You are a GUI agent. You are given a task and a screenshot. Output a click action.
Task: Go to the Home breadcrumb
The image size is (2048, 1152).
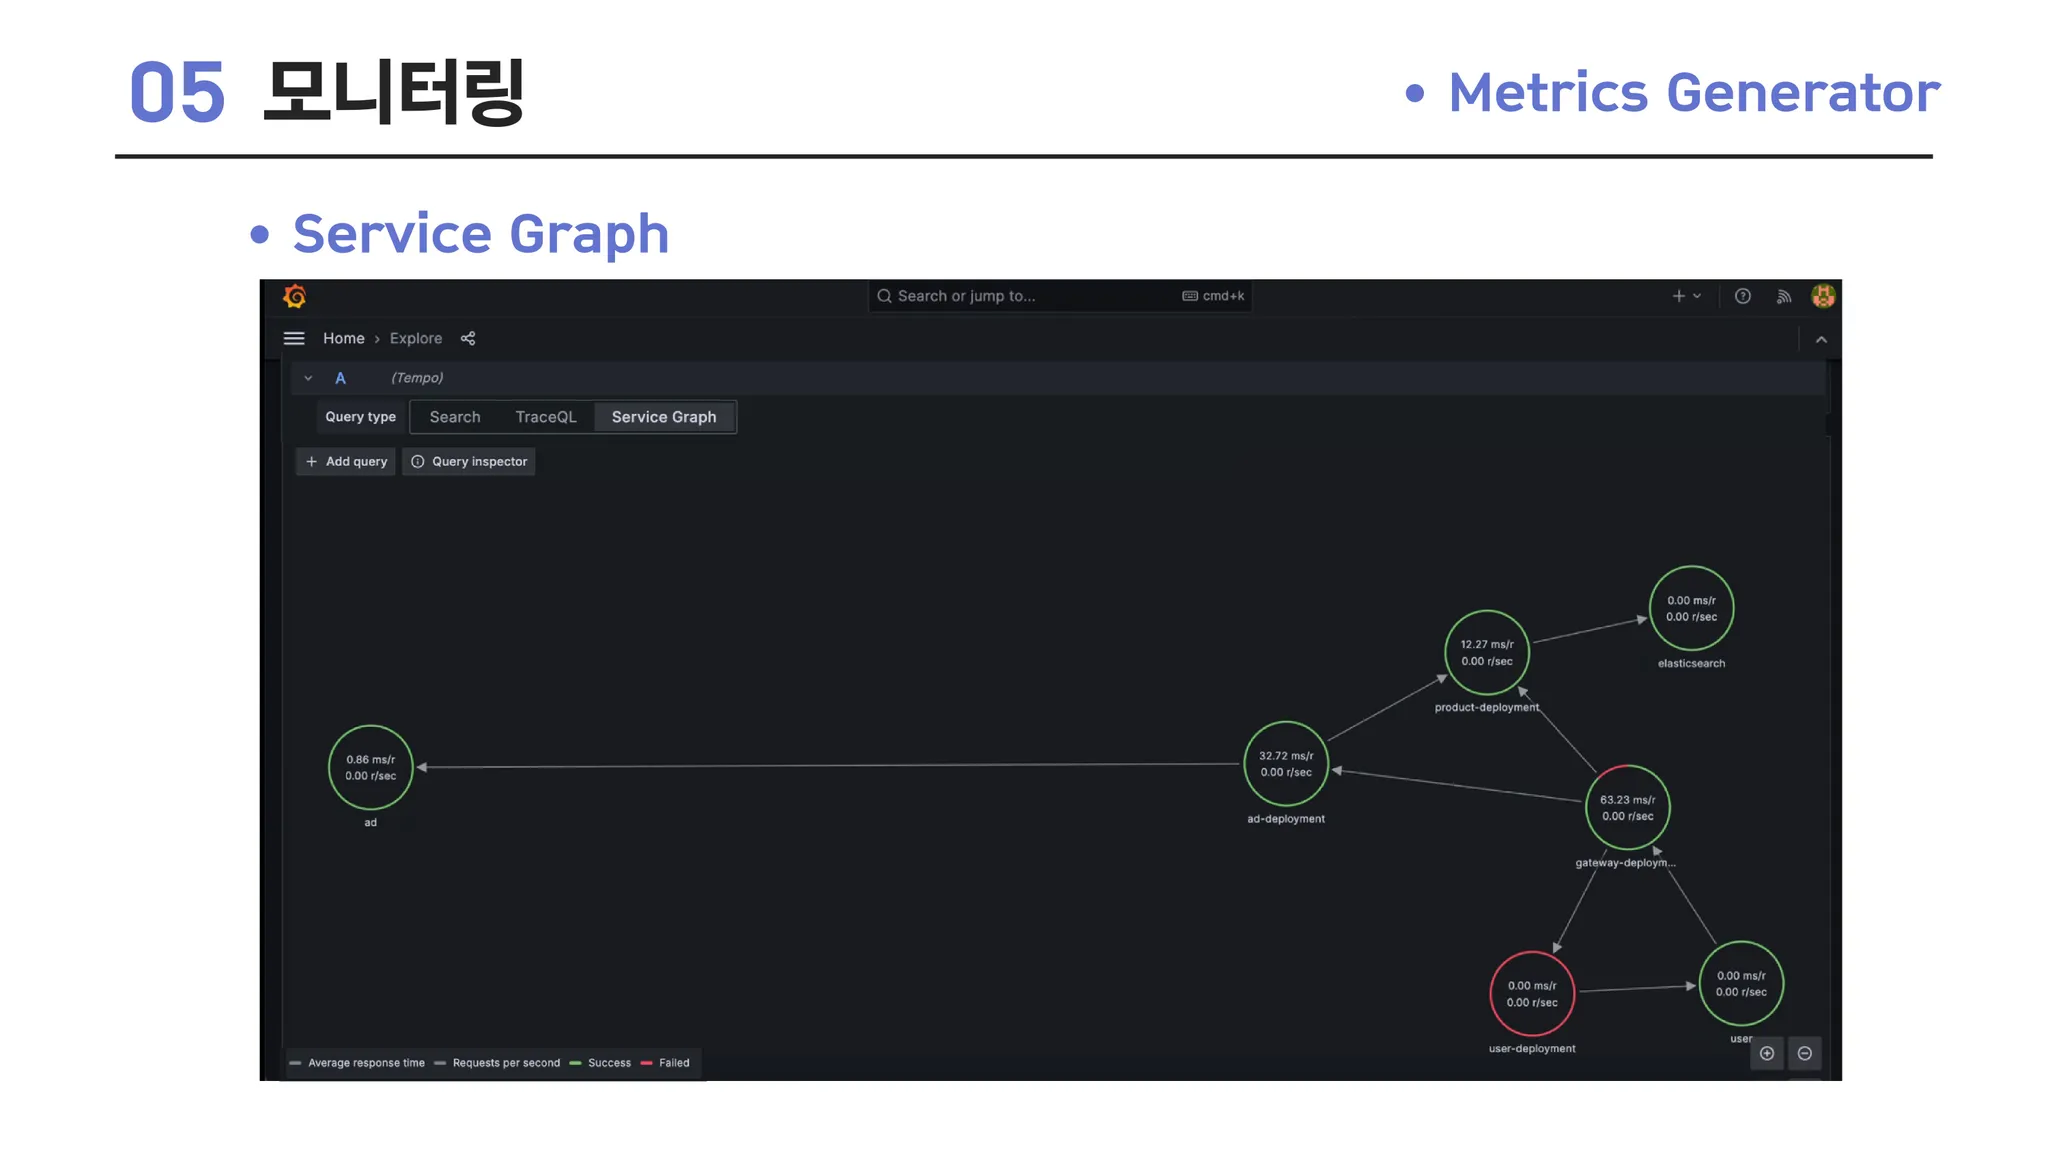click(344, 339)
